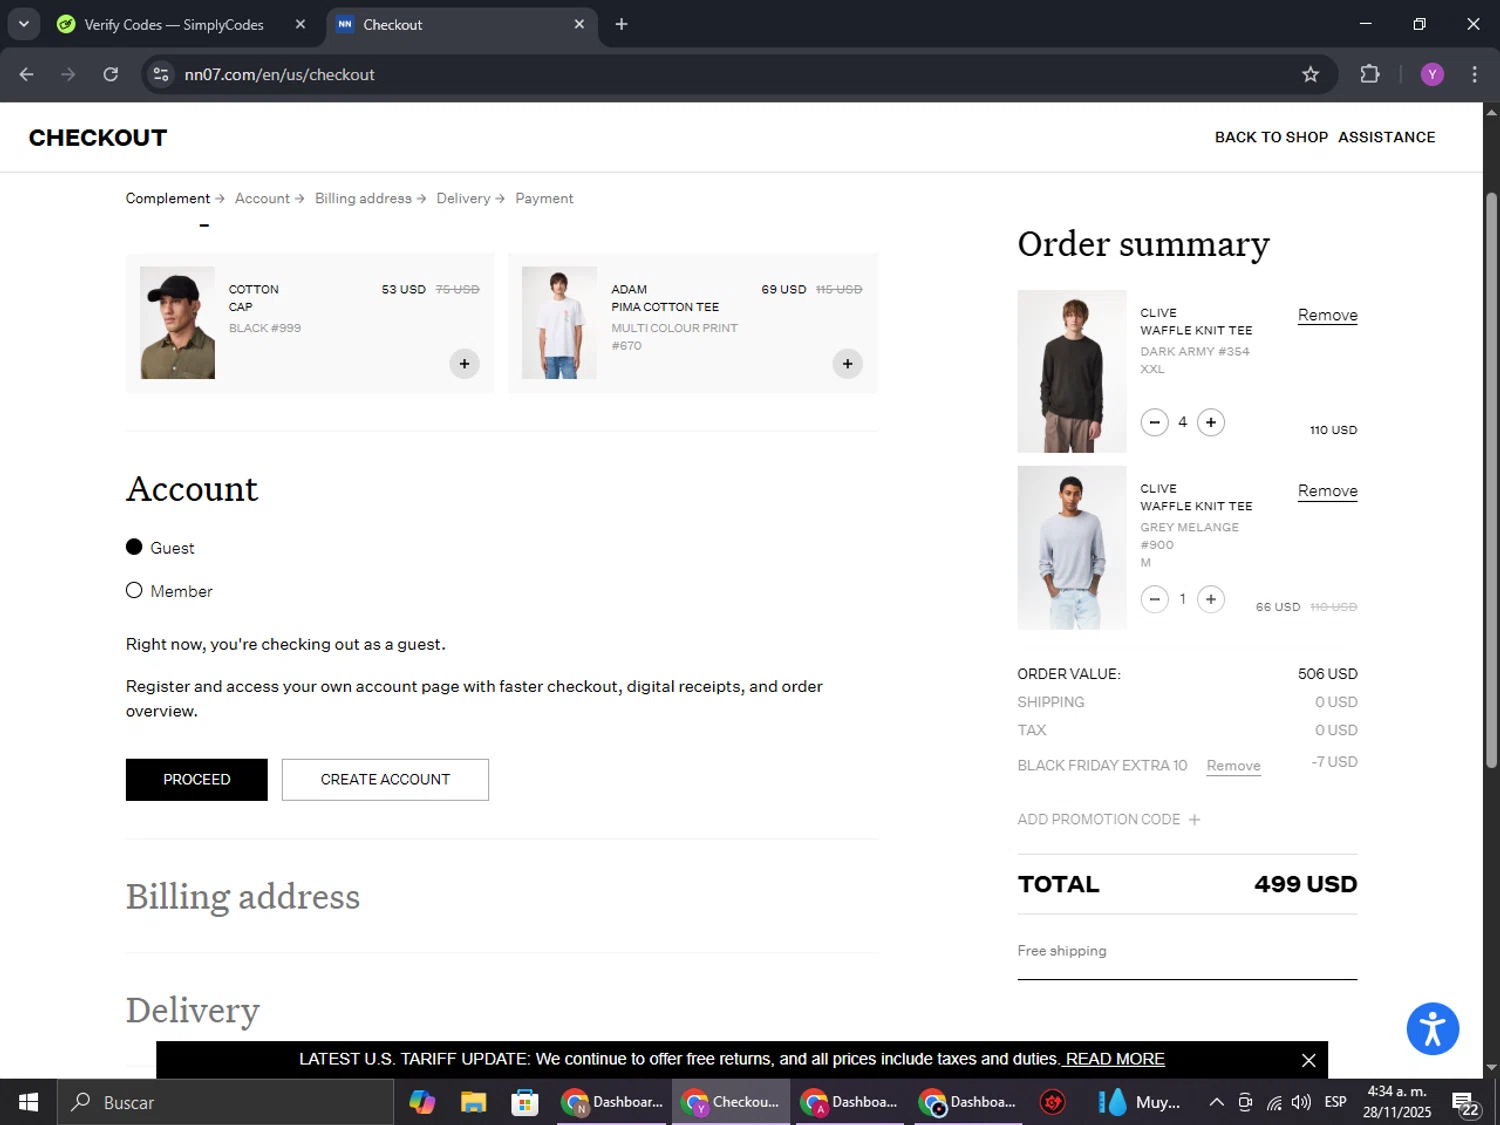Switch the ESP keyboard language indicator

coord(1335,1102)
